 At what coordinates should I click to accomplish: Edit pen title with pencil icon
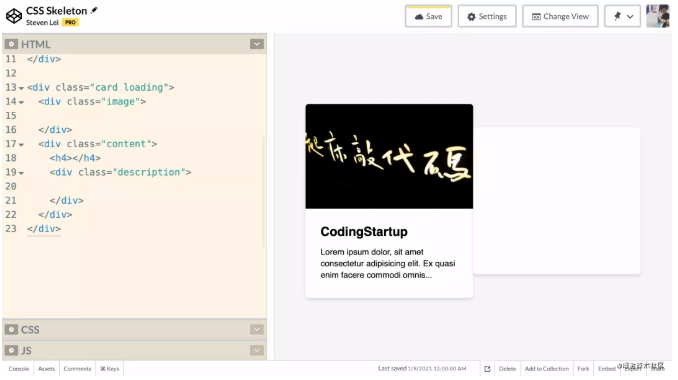click(x=94, y=10)
